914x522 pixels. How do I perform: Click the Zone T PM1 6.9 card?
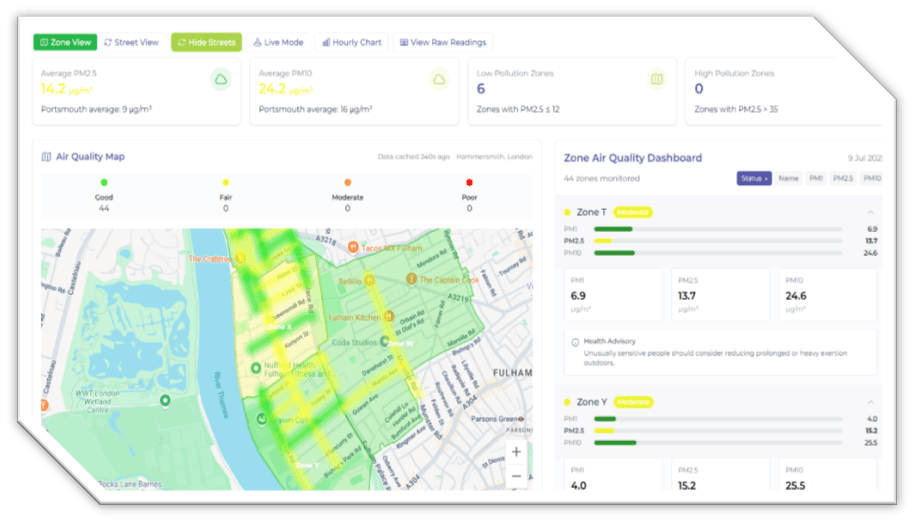point(613,295)
